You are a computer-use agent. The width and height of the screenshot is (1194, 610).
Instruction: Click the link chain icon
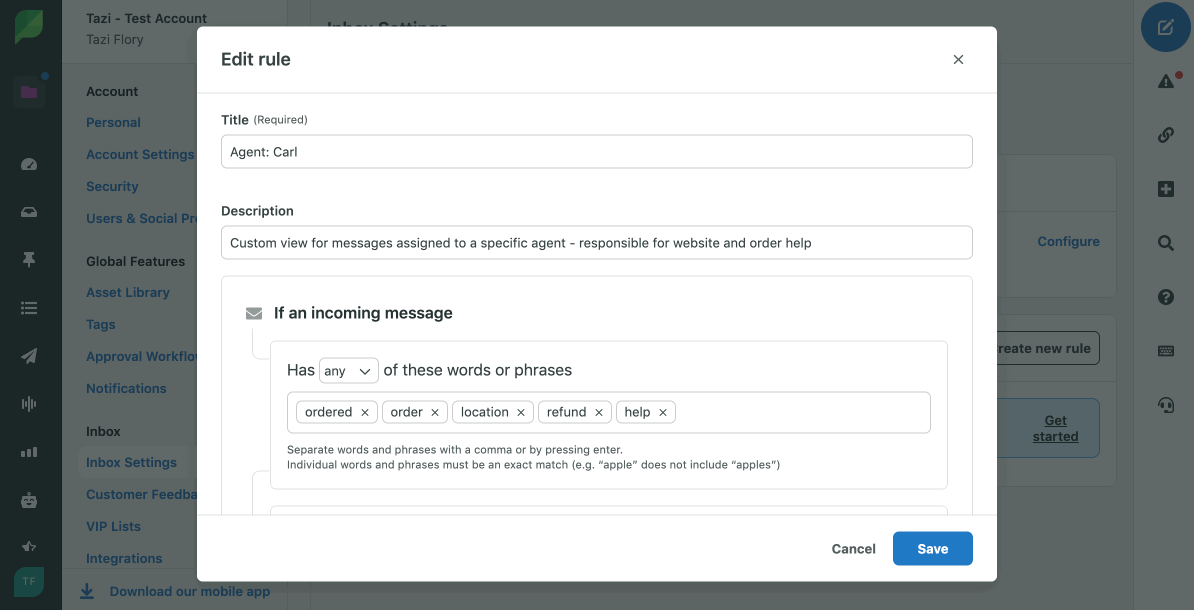point(1165,135)
